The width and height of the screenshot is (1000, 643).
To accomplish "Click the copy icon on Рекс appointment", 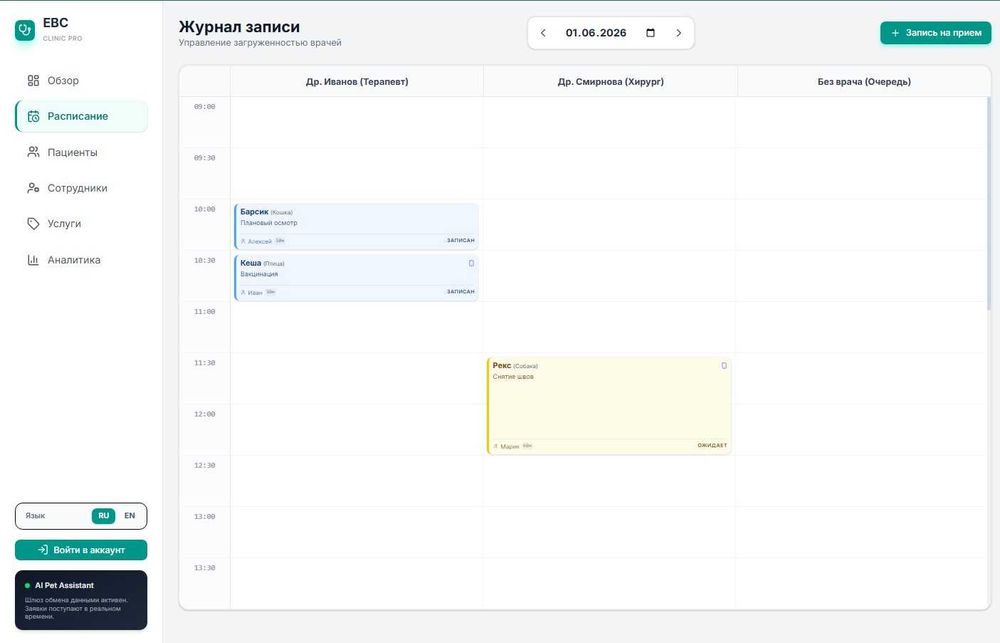I will coord(724,366).
